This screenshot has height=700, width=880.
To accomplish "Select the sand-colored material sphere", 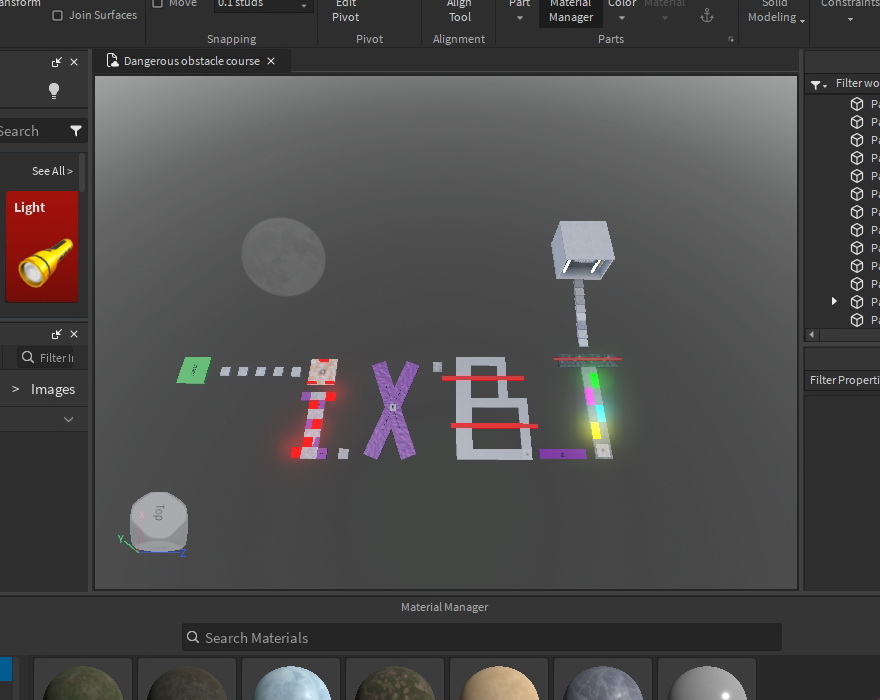I will pyautogui.click(x=499, y=681).
